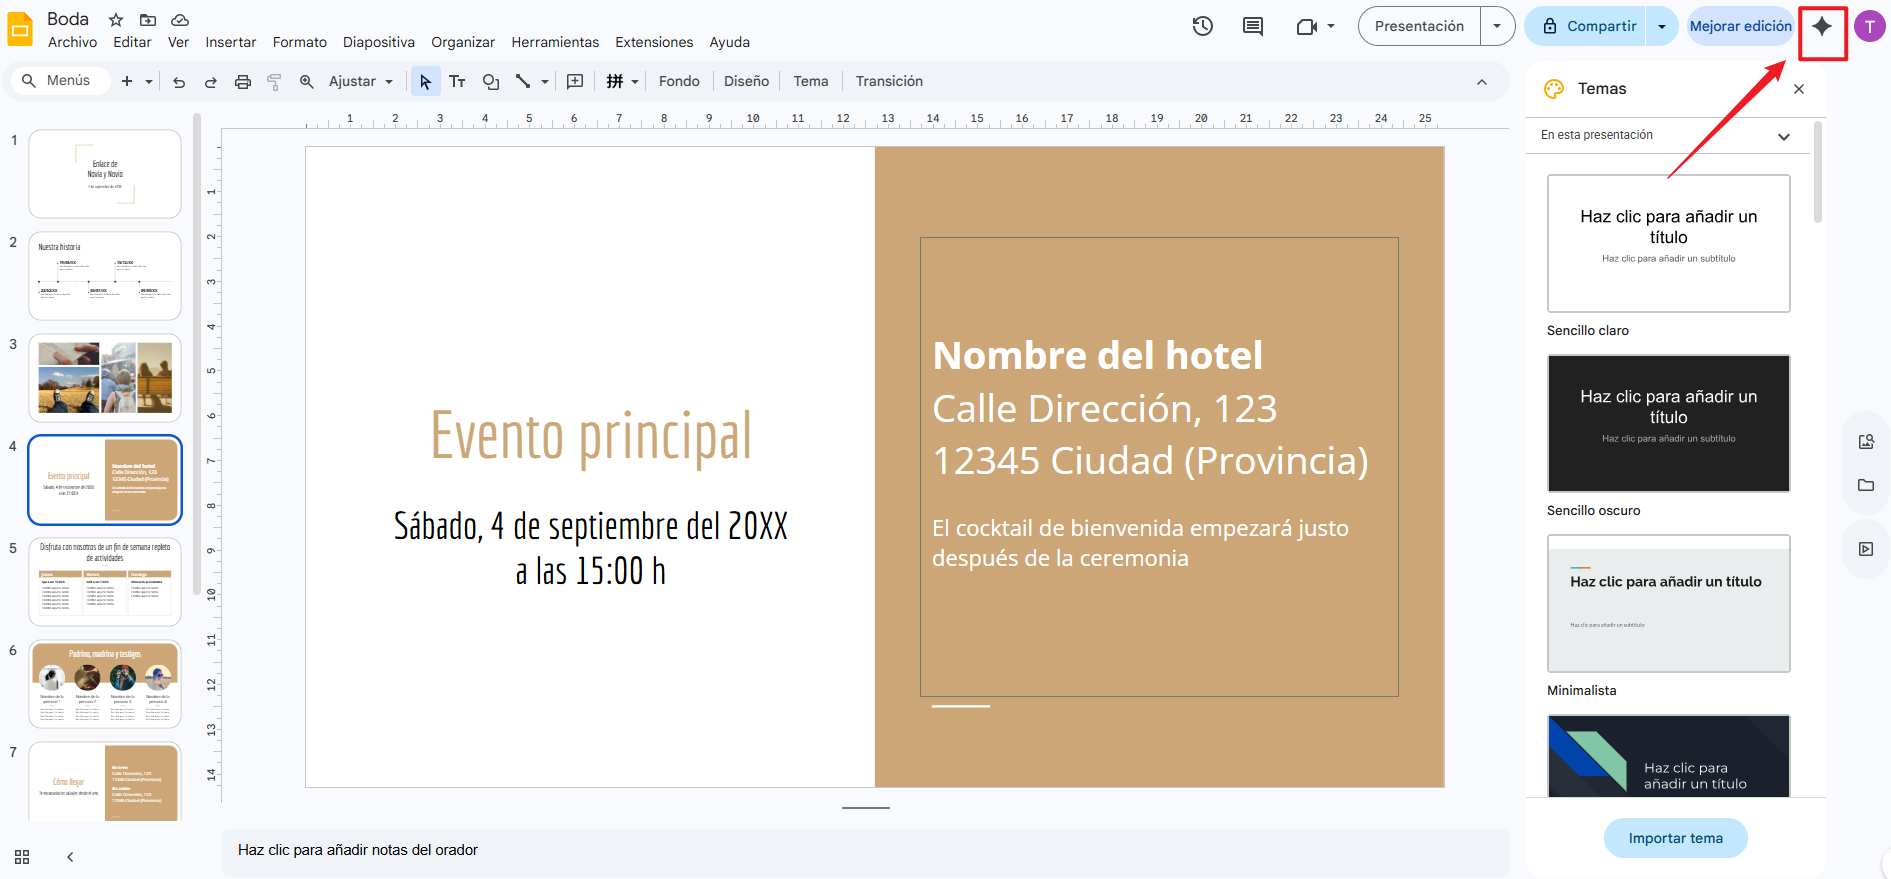The image size is (1891, 879).
Task: Click Mejorar edición button
Action: click(x=1740, y=26)
